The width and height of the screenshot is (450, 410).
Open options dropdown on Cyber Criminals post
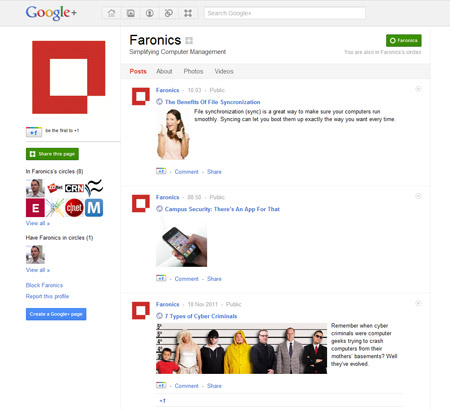418,303
